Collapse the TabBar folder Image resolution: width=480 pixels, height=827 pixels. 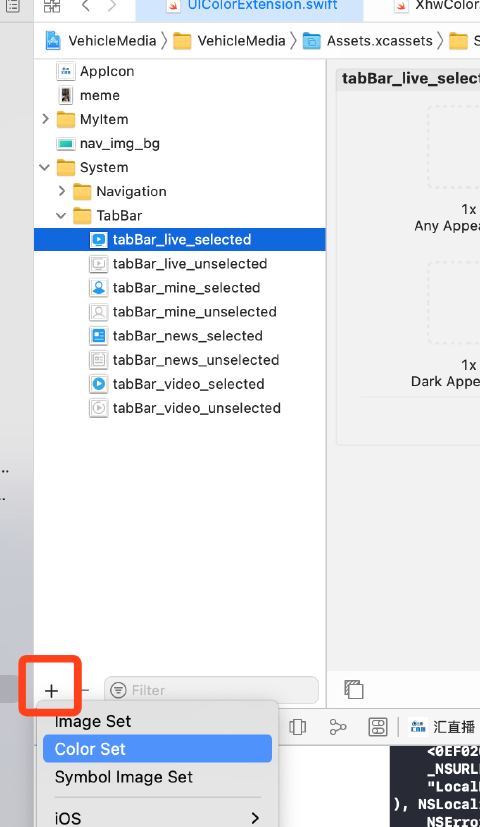61,216
